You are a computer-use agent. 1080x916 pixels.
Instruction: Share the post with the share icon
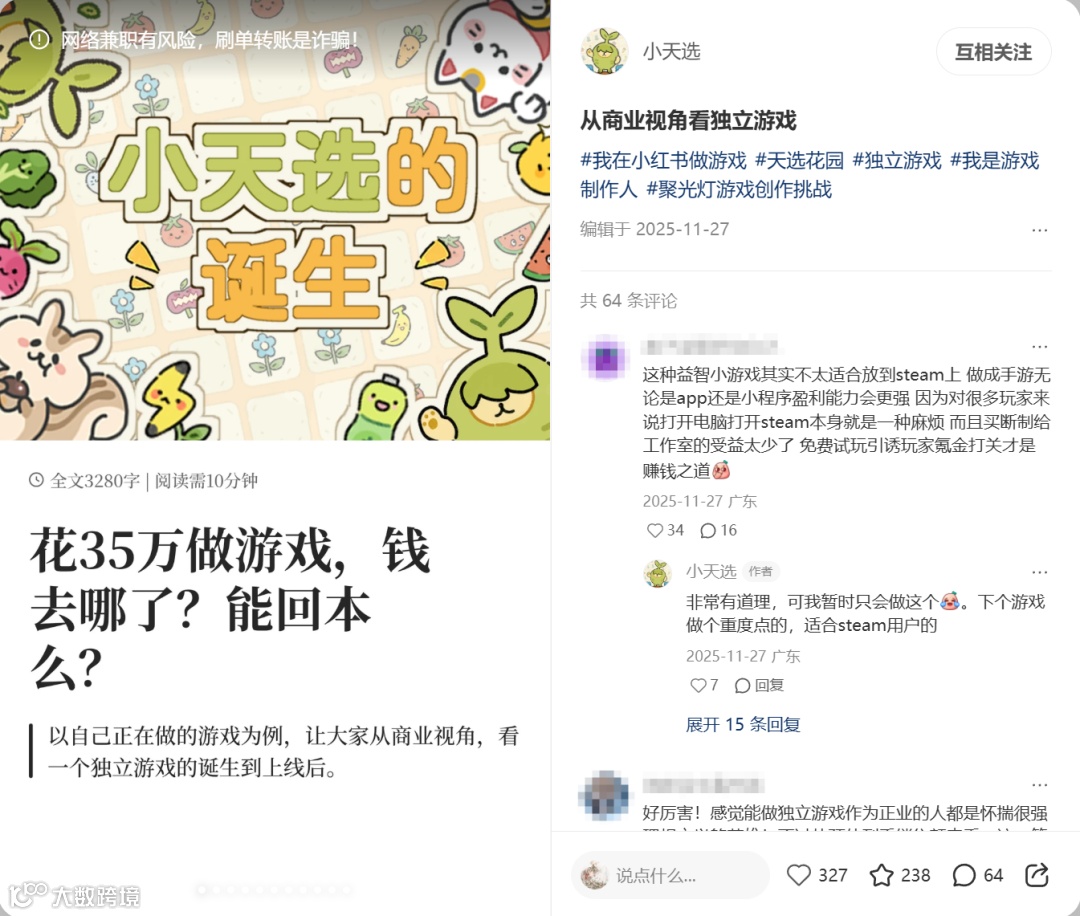1037,875
